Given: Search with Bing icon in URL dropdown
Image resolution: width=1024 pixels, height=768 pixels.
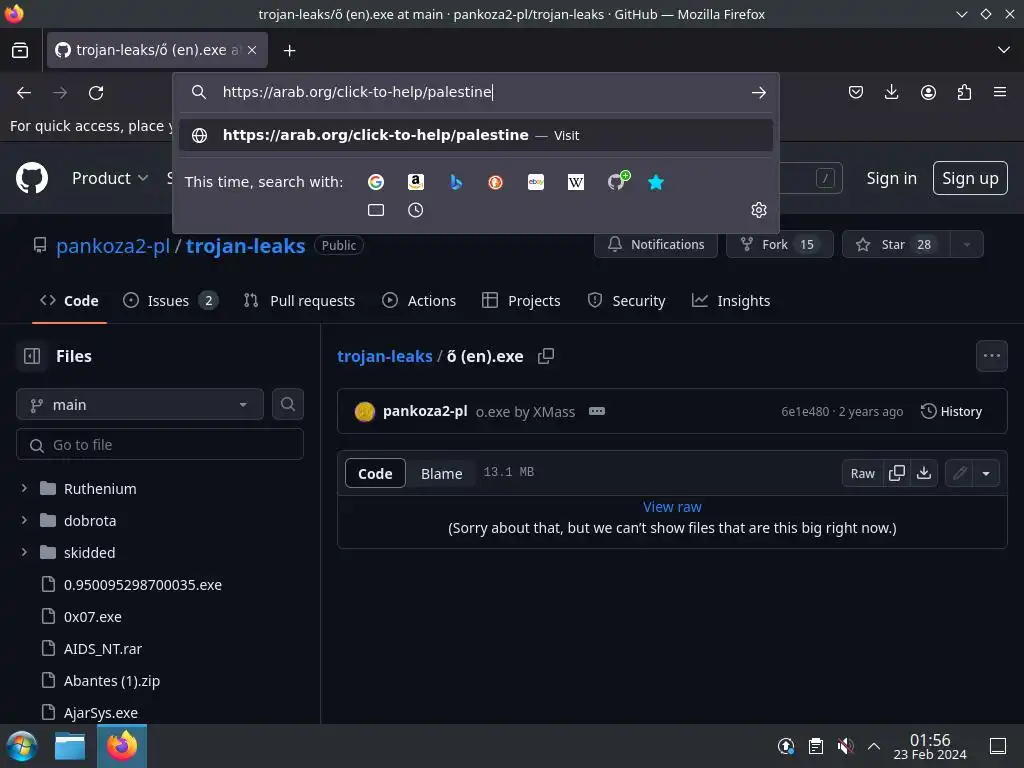Looking at the screenshot, I should coord(456,182).
